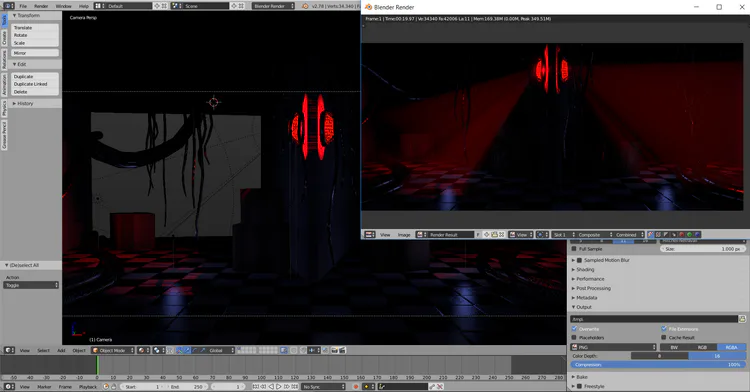Screen dimensions: 750x392
Task: Enable the Placeholders checkbox
Action: point(574,338)
